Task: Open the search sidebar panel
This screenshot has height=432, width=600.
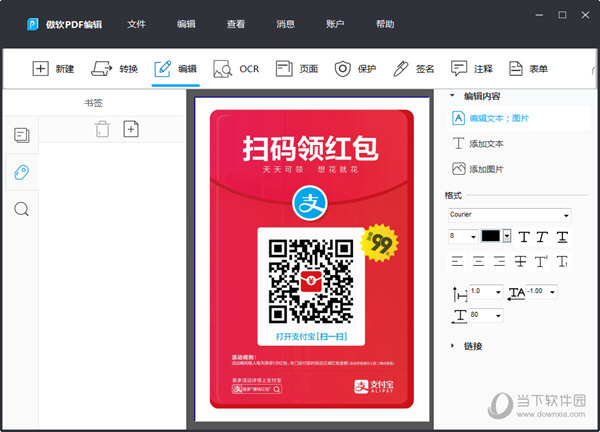Action: [x=21, y=209]
